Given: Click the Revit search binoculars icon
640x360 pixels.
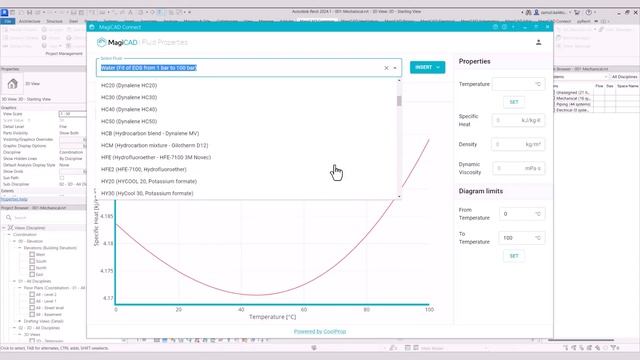Looking at the screenshot, I should (x=529, y=13).
